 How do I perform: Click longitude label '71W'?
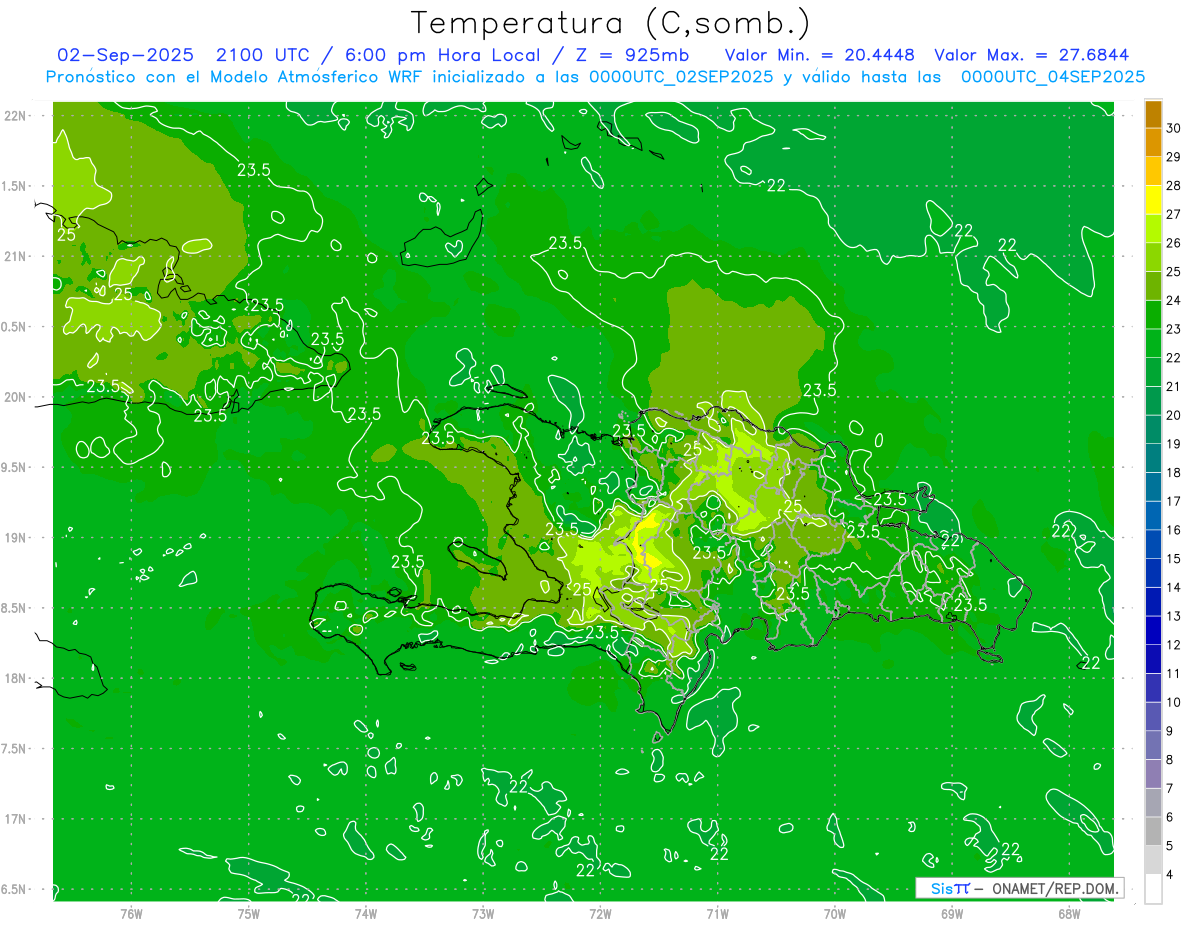[717, 914]
